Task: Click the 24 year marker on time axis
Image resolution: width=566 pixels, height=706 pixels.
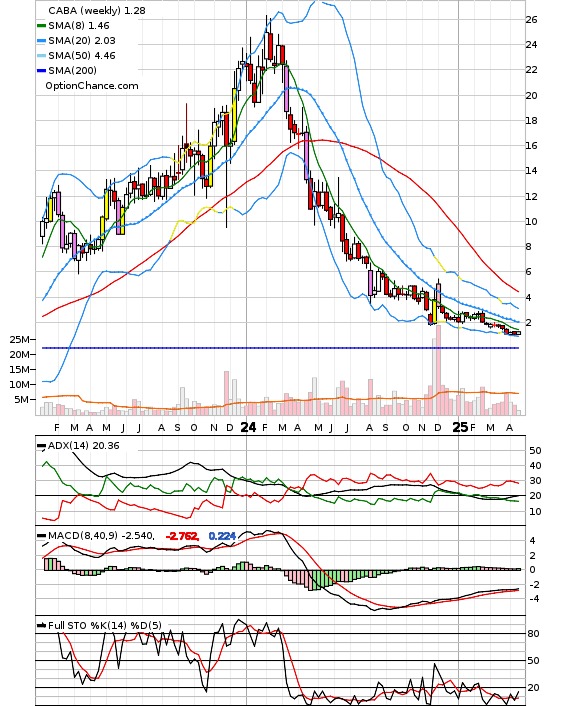Action: tap(248, 427)
